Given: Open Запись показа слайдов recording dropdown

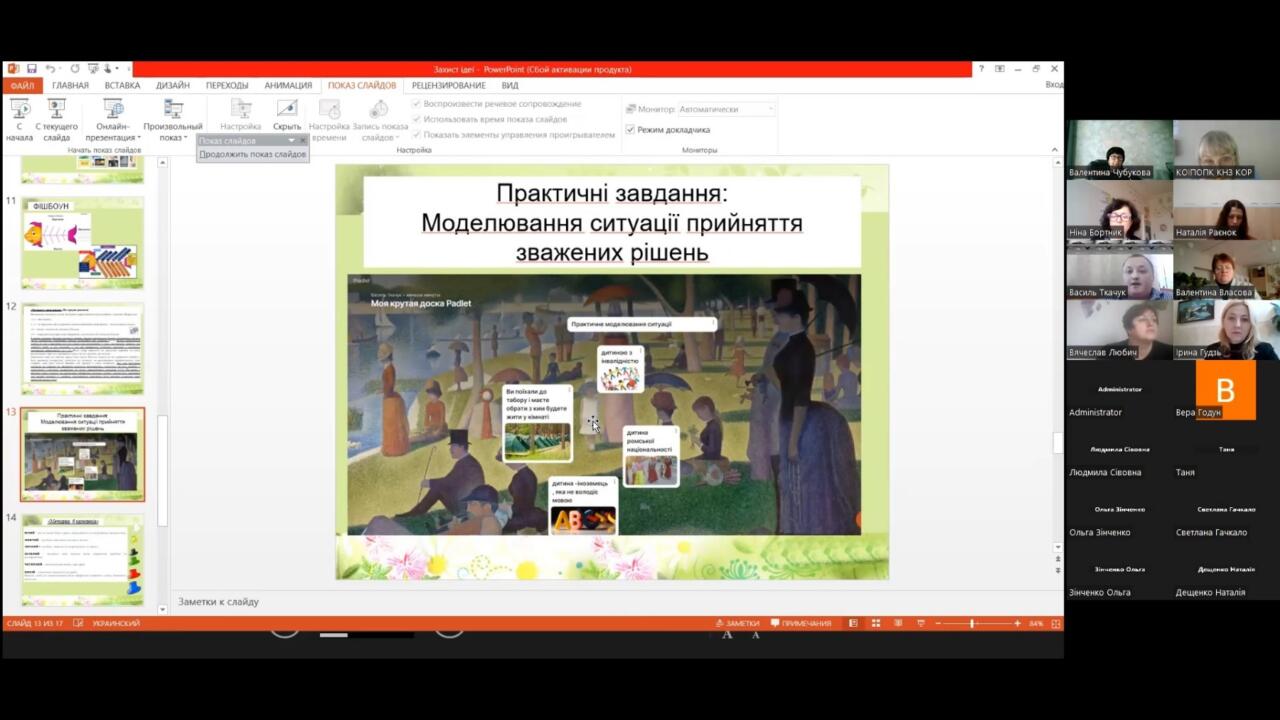Looking at the screenshot, I should pos(380,120).
